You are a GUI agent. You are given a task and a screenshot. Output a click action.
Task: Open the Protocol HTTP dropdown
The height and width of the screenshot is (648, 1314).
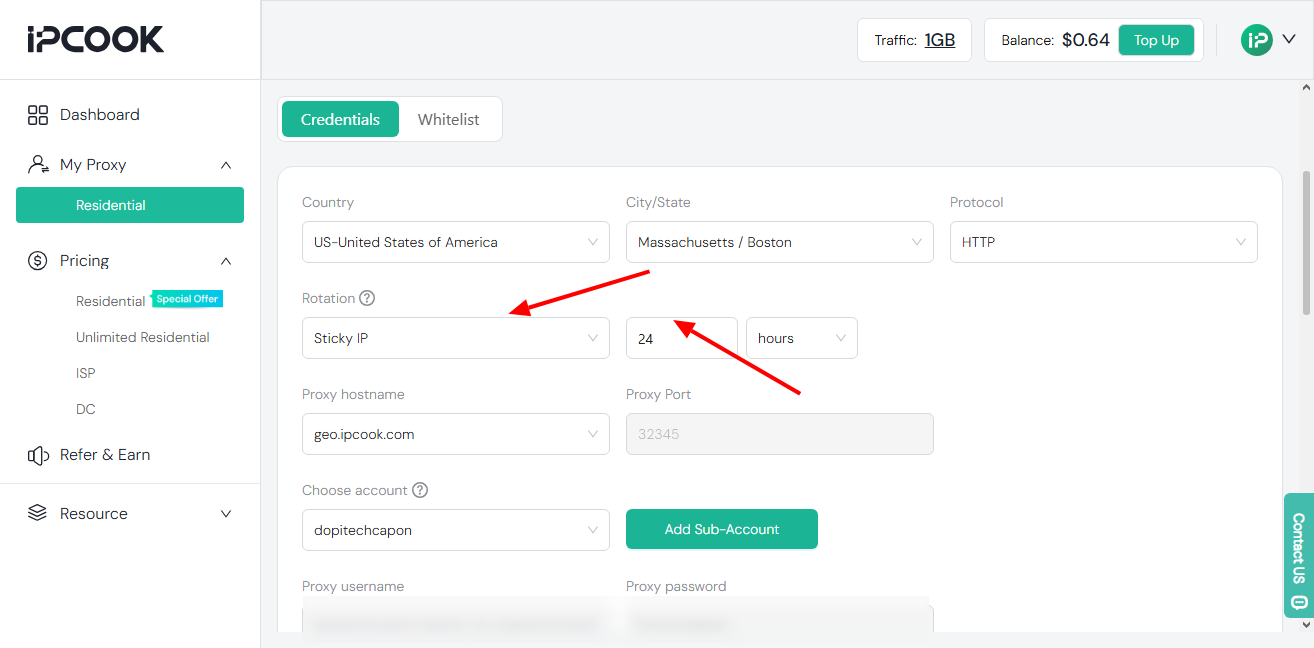(1104, 242)
